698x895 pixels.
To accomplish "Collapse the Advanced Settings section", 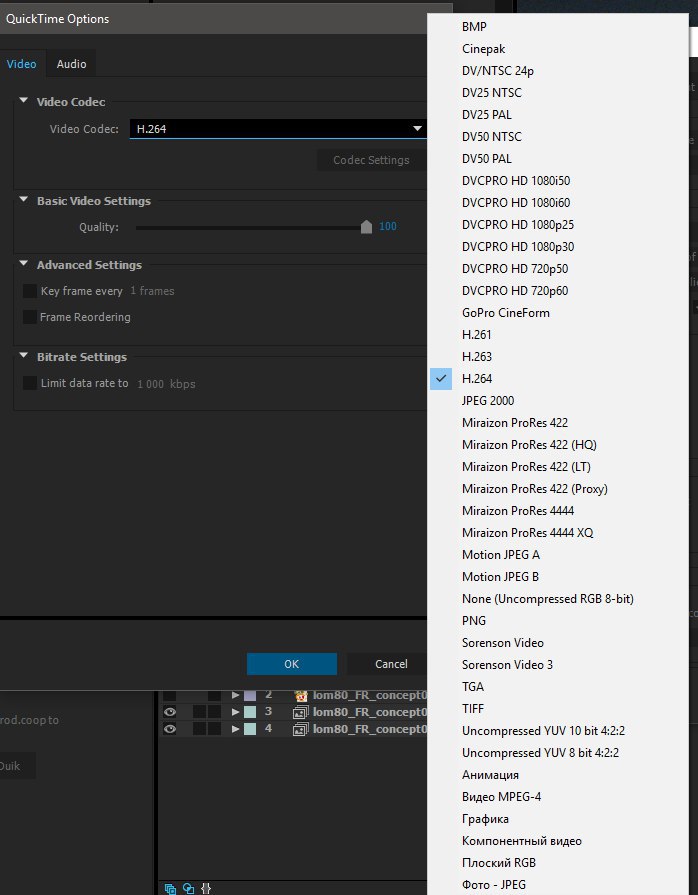I will click(23, 264).
